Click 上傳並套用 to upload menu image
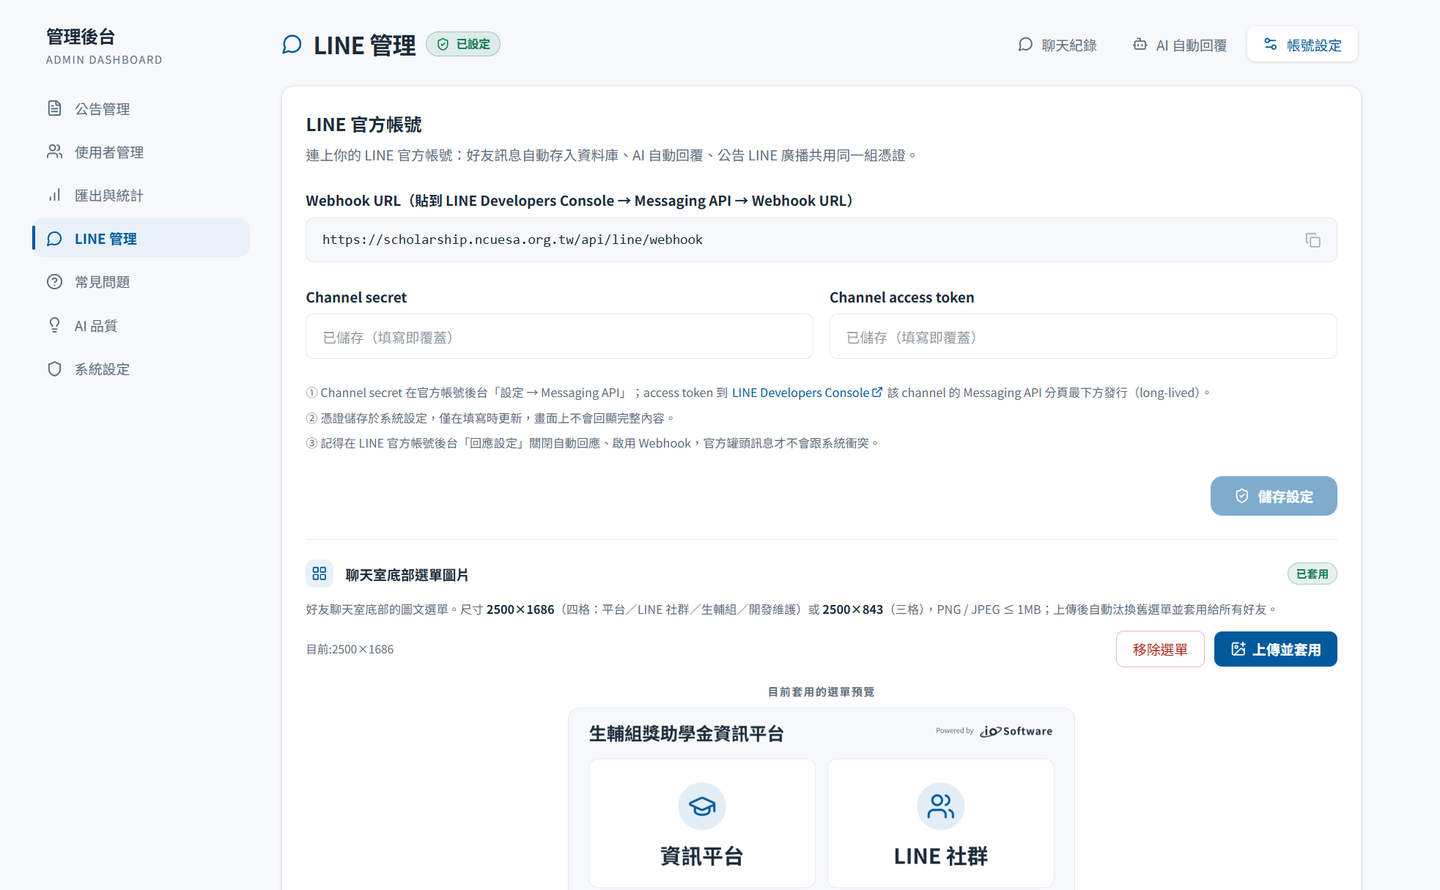Viewport: 1440px width, 890px height. point(1275,649)
